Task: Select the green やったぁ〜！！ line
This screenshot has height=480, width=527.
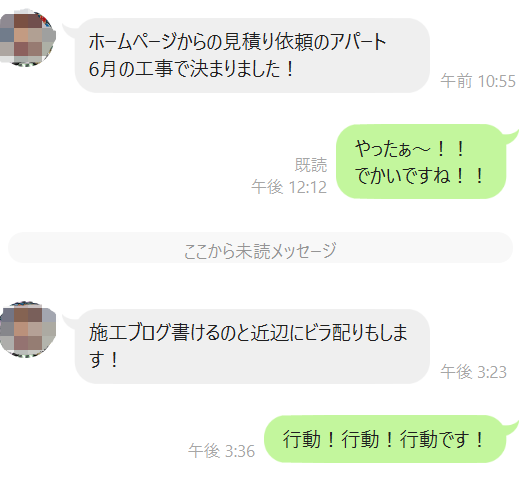Action: (410, 149)
